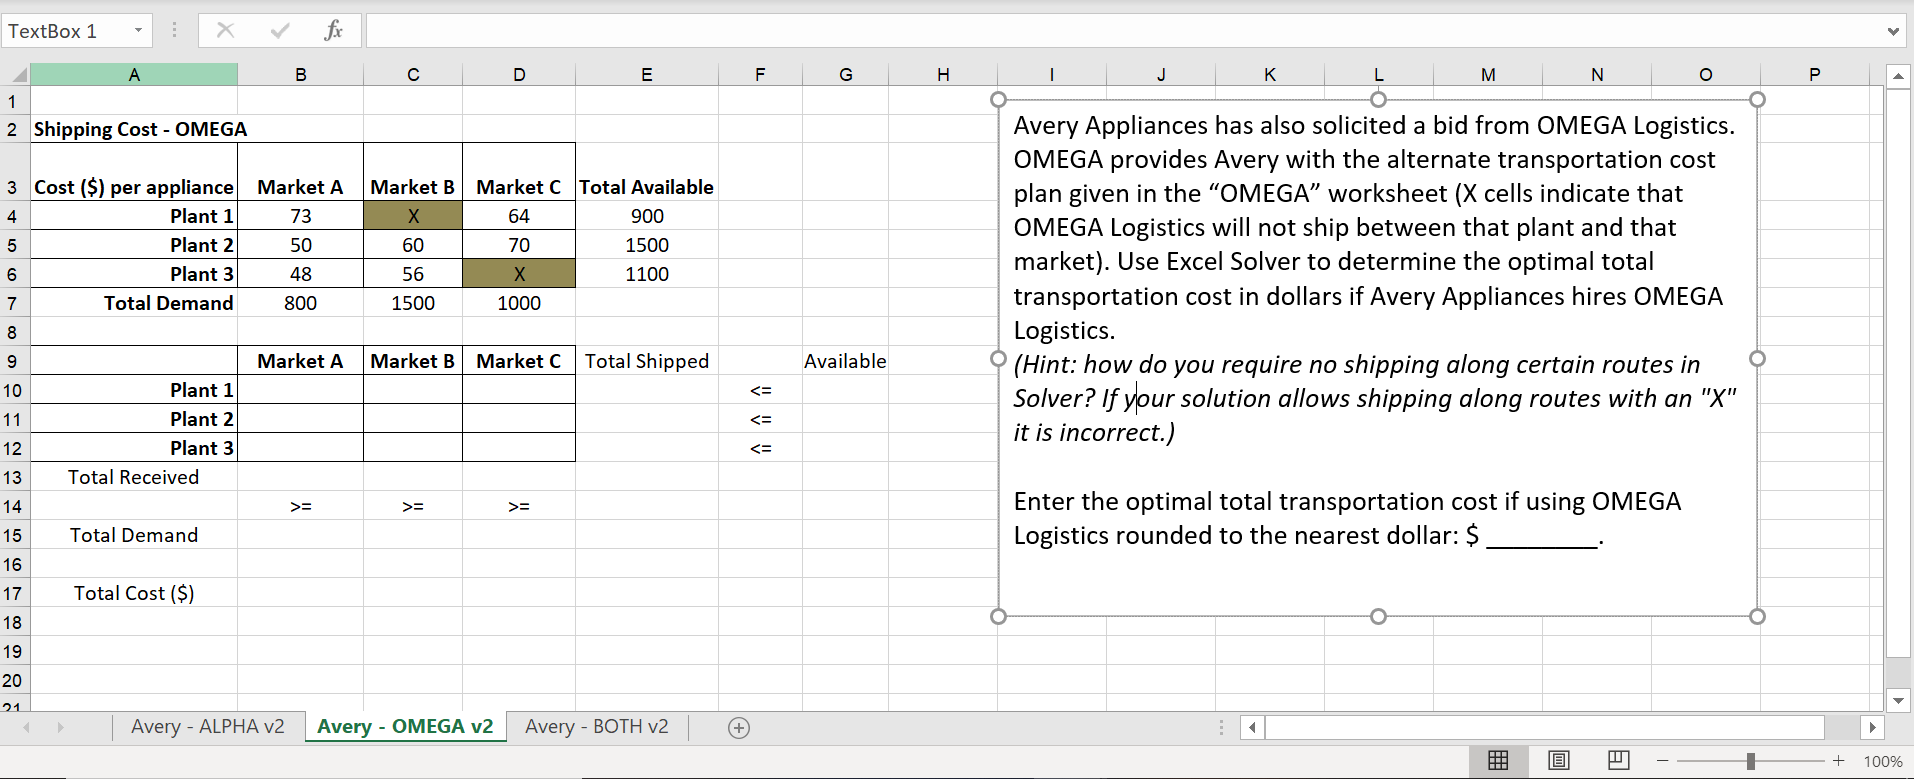The image size is (1914, 779).
Task: Click the X cell for Plant 1 Market B
Action: (x=413, y=216)
